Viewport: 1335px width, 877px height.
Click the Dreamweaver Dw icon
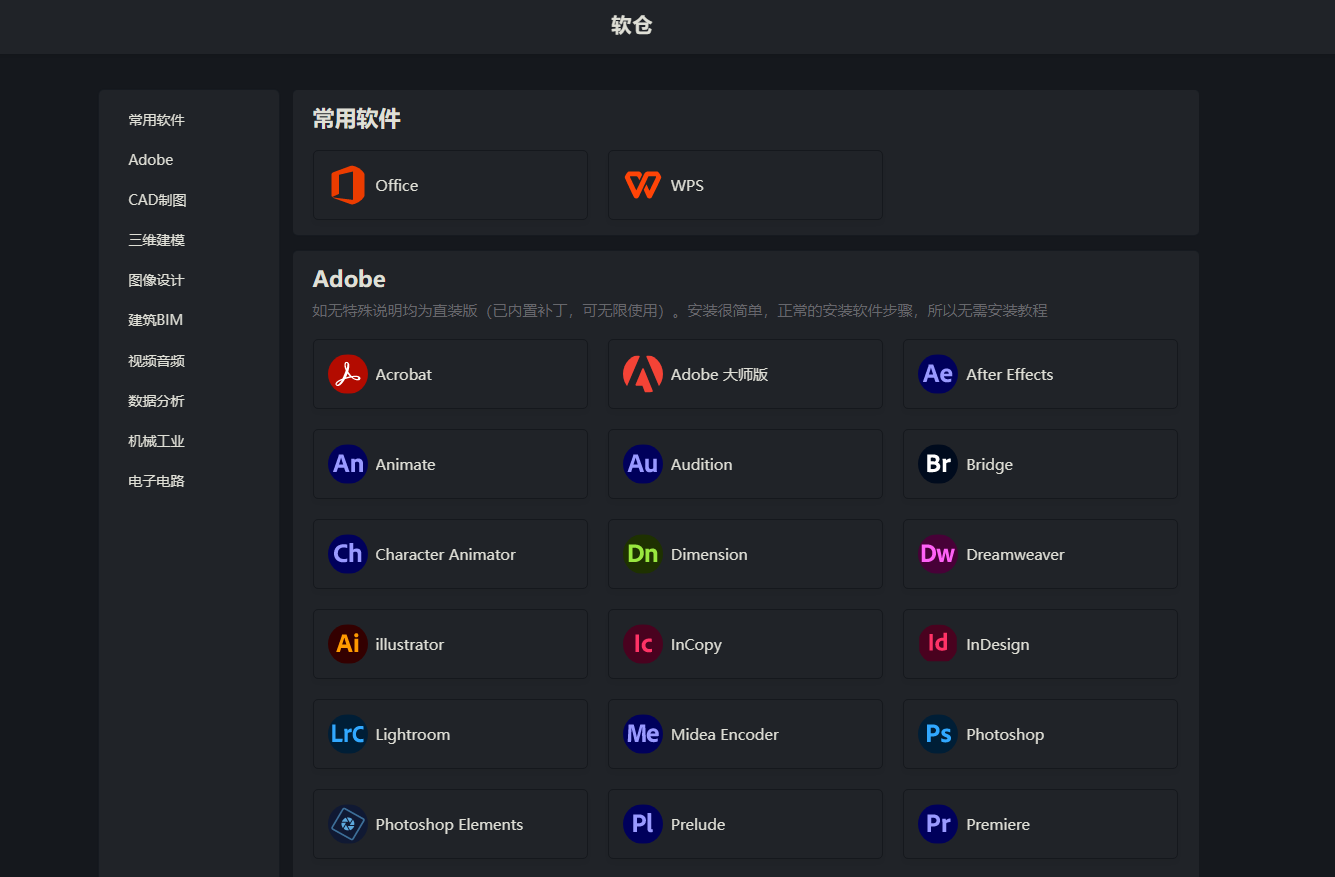tap(938, 554)
